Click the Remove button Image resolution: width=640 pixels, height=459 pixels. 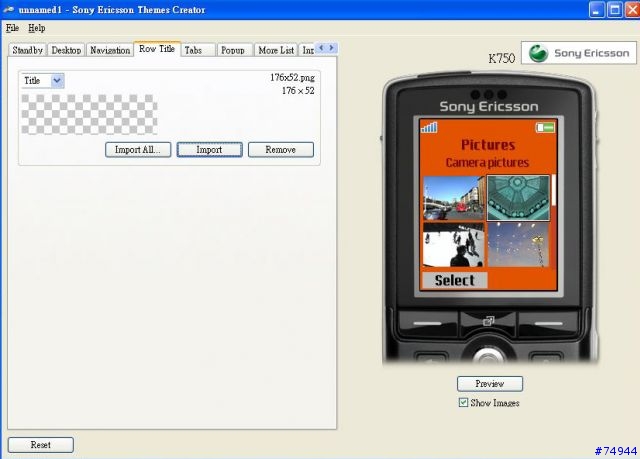click(281, 150)
